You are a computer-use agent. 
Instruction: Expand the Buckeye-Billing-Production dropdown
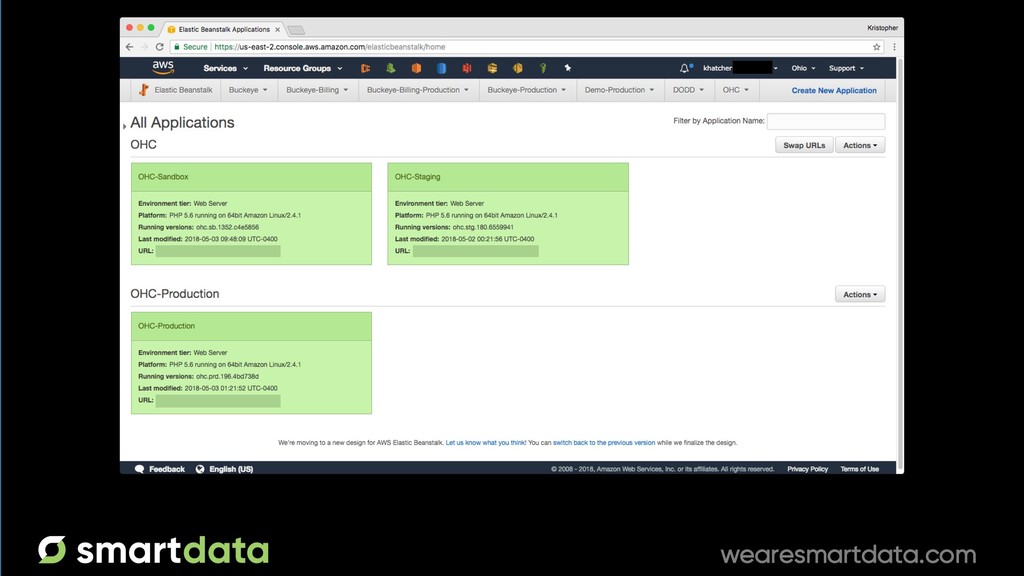[418, 90]
